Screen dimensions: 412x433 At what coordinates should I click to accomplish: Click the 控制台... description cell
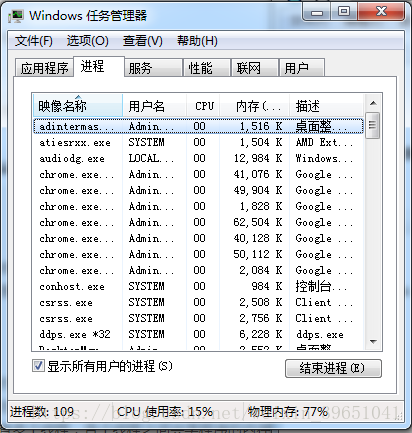point(321,286)
